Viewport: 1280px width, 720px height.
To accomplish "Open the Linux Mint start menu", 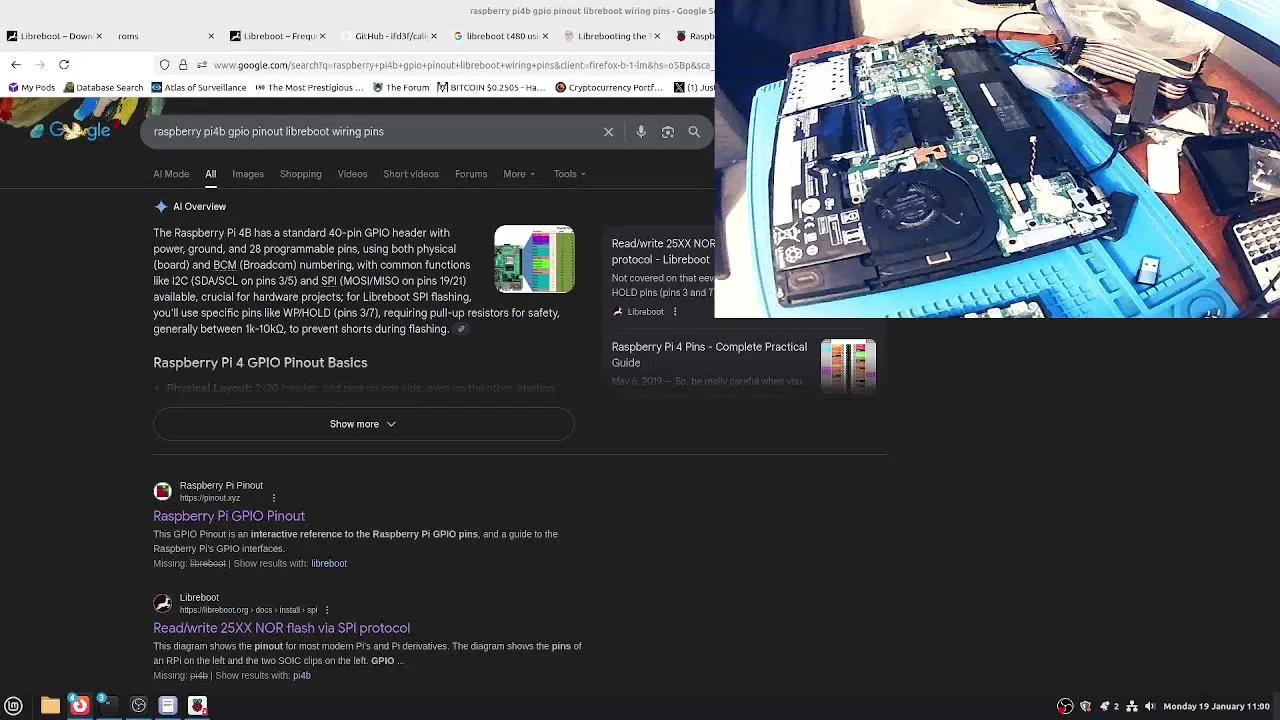I will 14,706.
